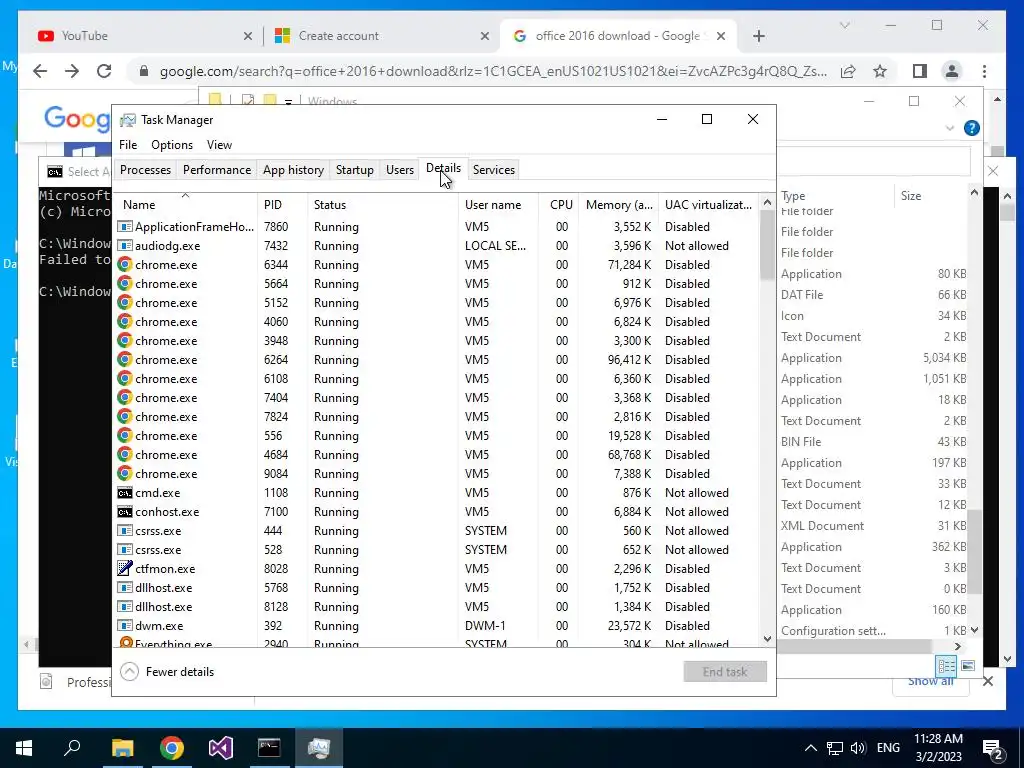
Task: Click the End task button
Action: pyautogui.click(x=725, y=671)
